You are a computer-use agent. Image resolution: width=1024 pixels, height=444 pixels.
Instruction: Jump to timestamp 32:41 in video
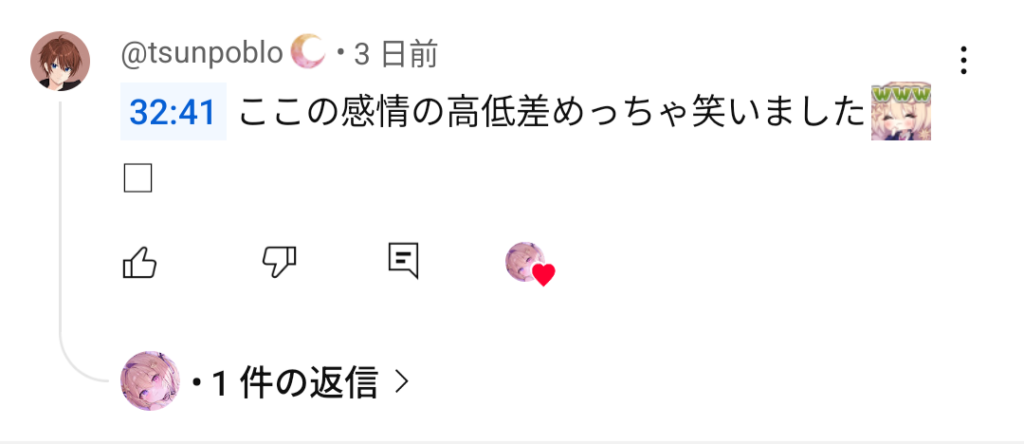coord(173,112)
